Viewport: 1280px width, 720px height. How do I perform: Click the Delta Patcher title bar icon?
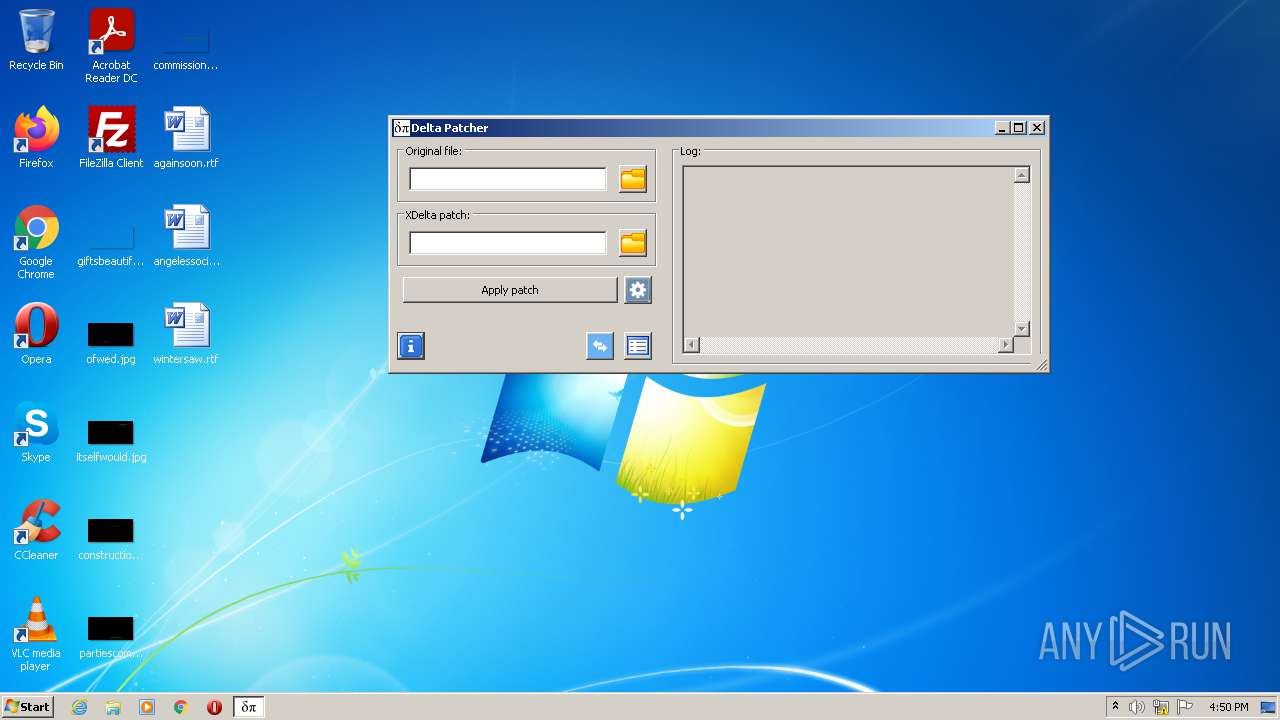(401, 128)
